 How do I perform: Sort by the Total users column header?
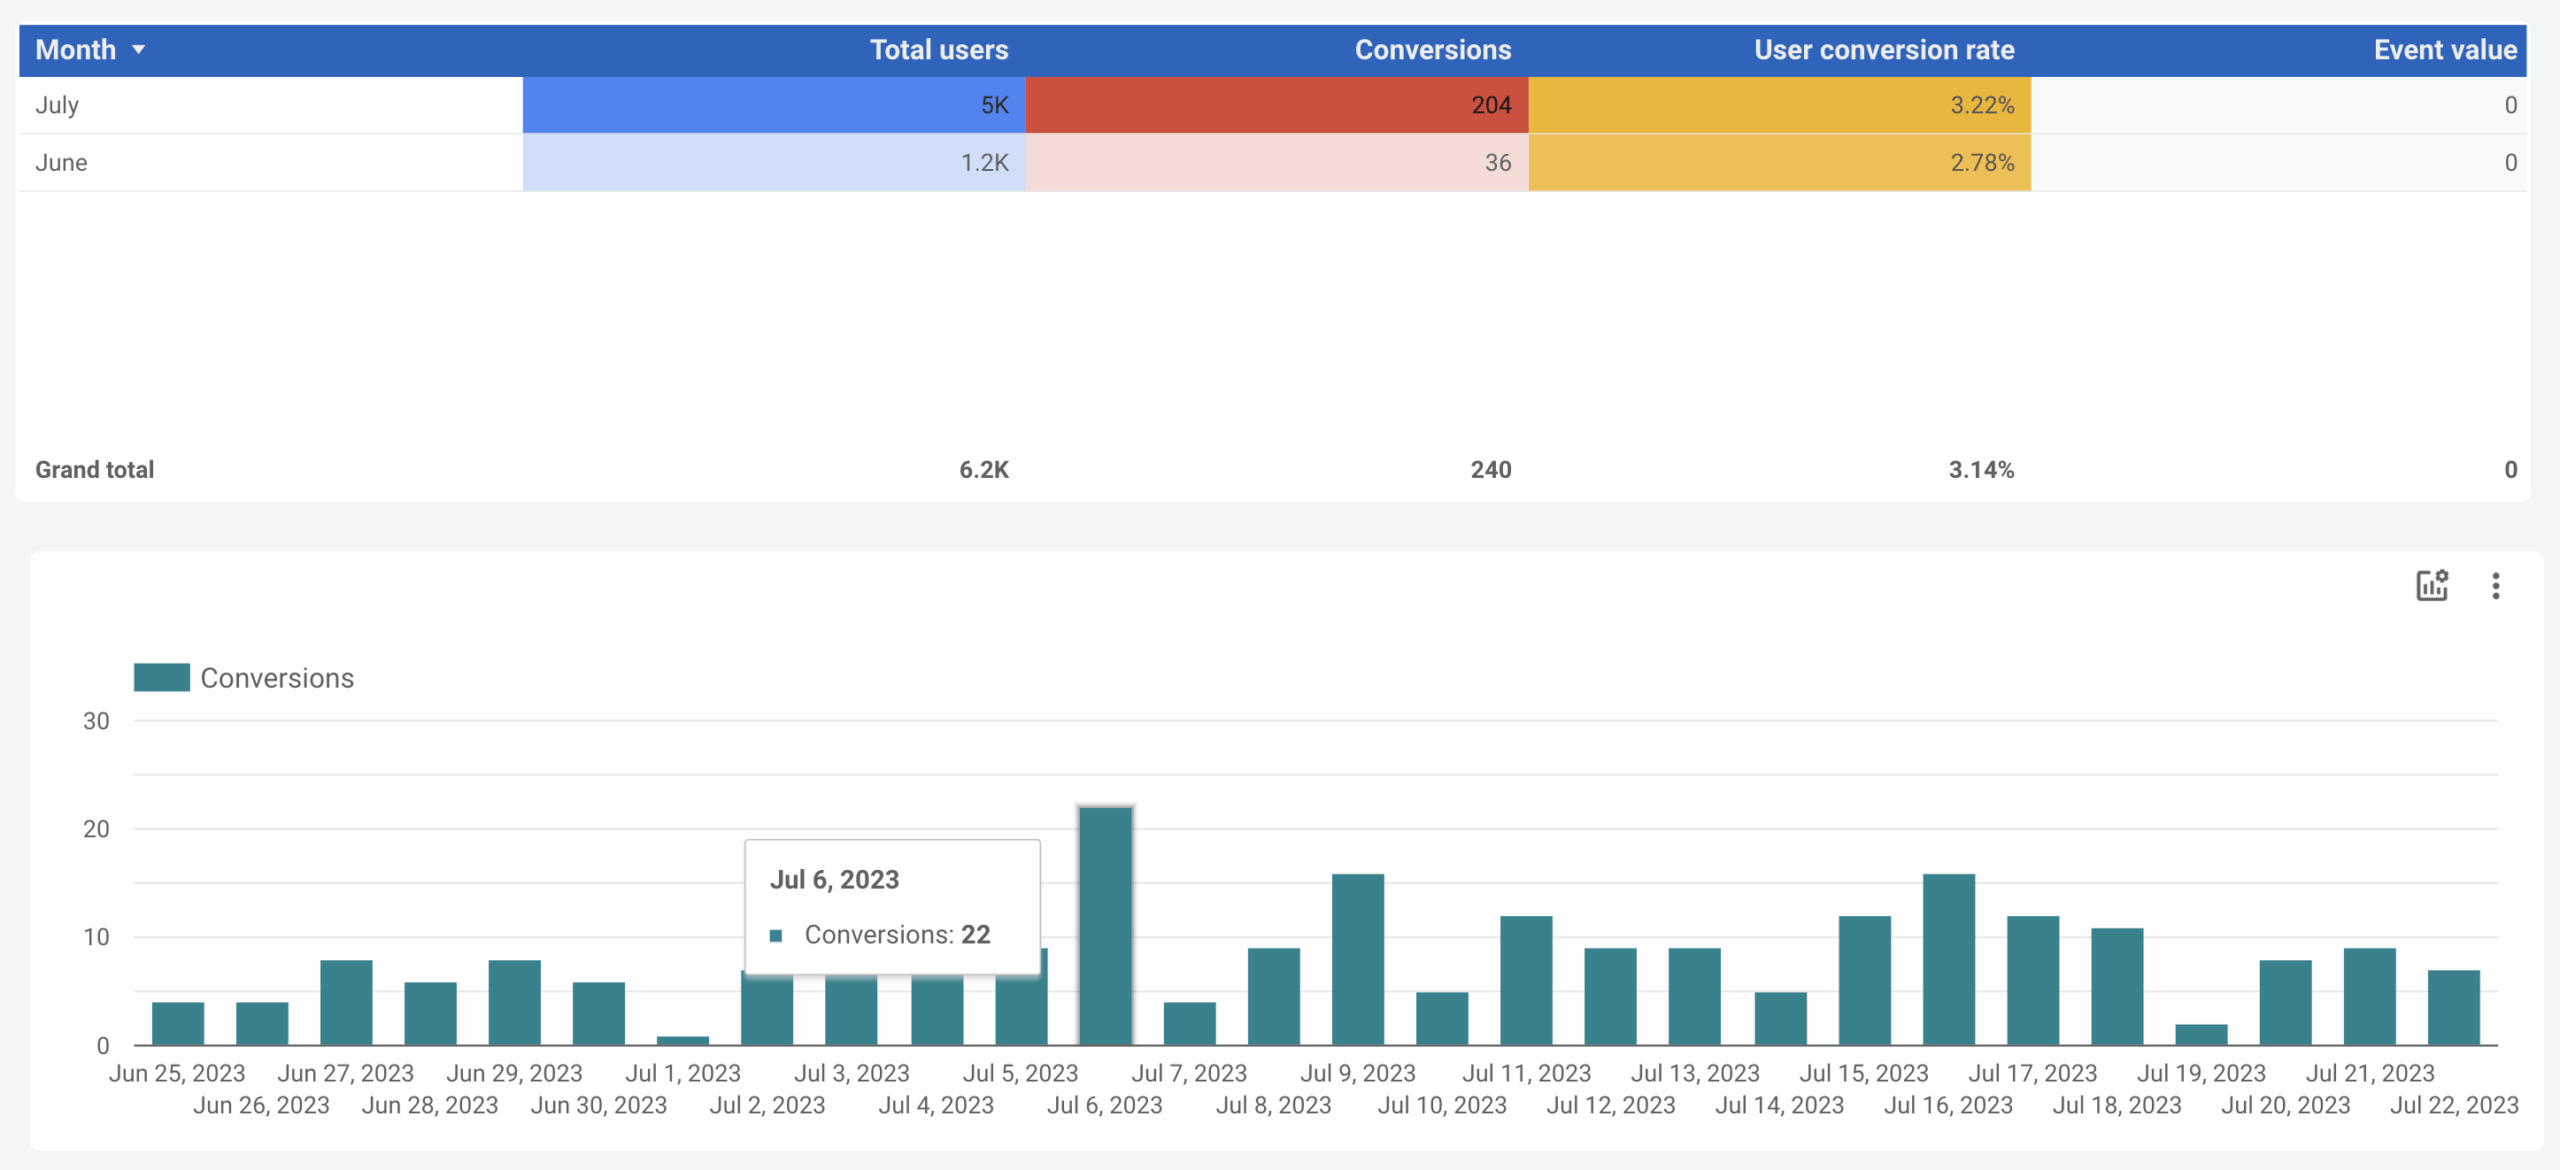(938, 50)
